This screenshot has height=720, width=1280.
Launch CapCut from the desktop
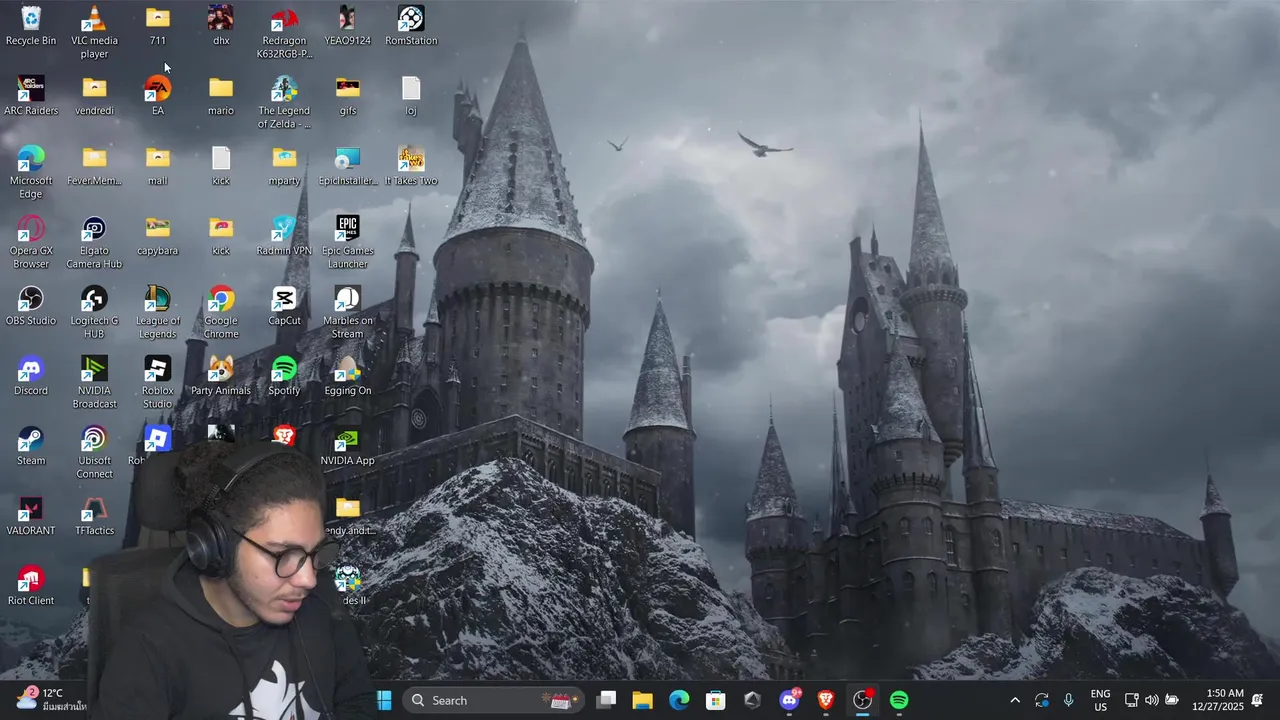284,306
